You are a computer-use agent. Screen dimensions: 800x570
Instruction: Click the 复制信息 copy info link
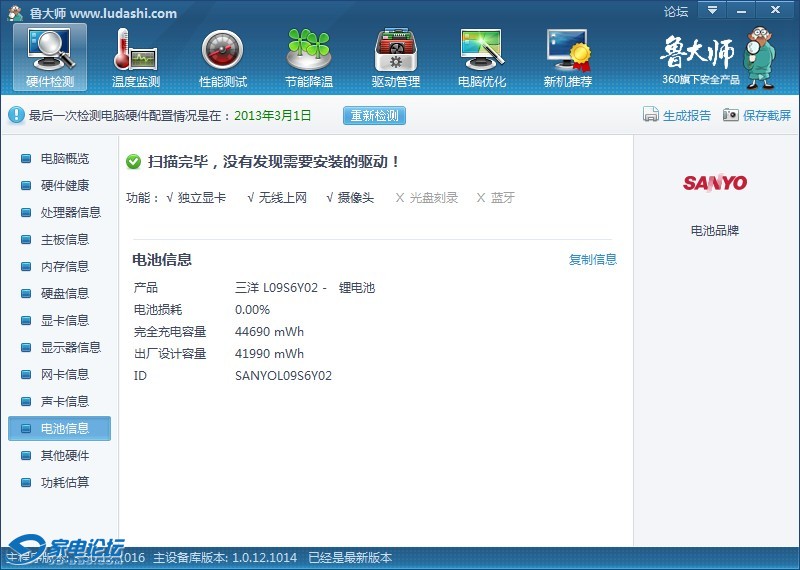point(593,260)
